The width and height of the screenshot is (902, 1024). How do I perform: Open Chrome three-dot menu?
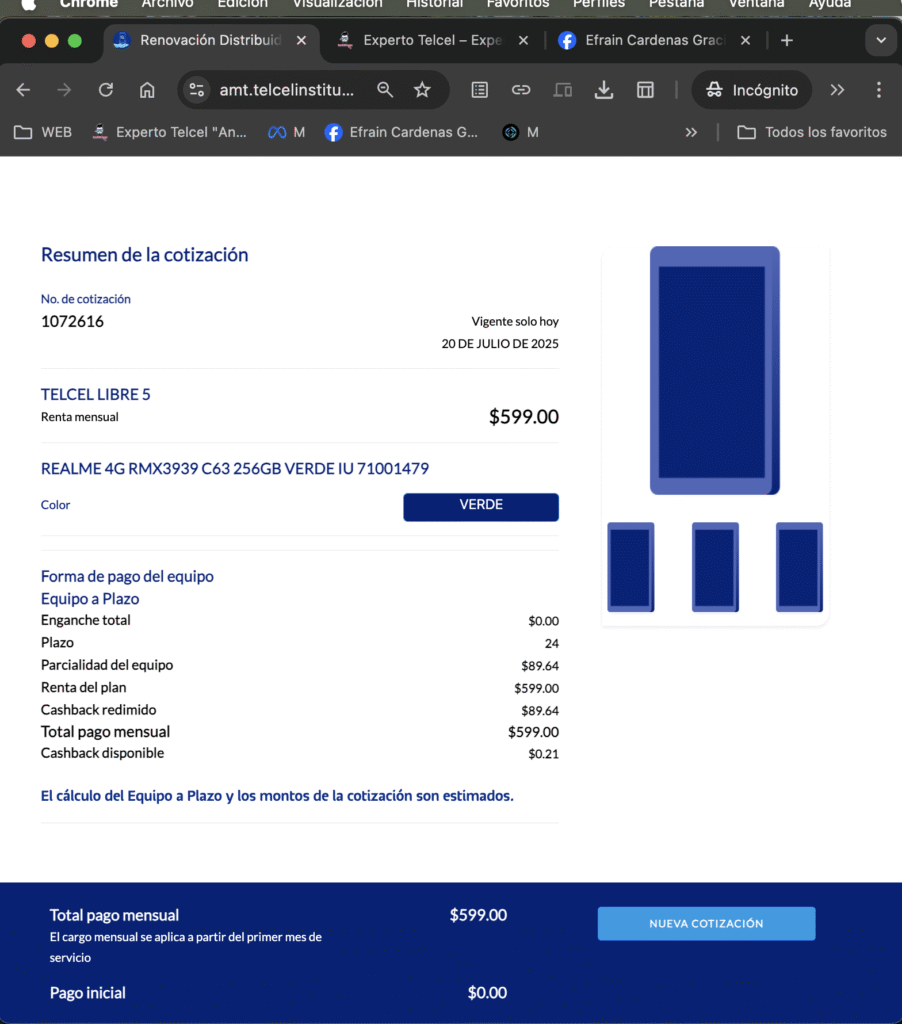[x=879, y=89]
